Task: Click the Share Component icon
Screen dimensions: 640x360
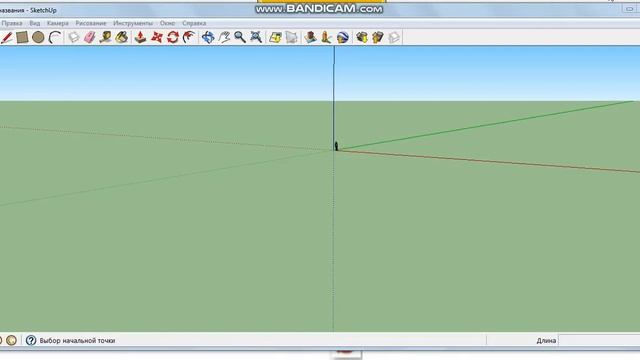Action: click(393, 38)
